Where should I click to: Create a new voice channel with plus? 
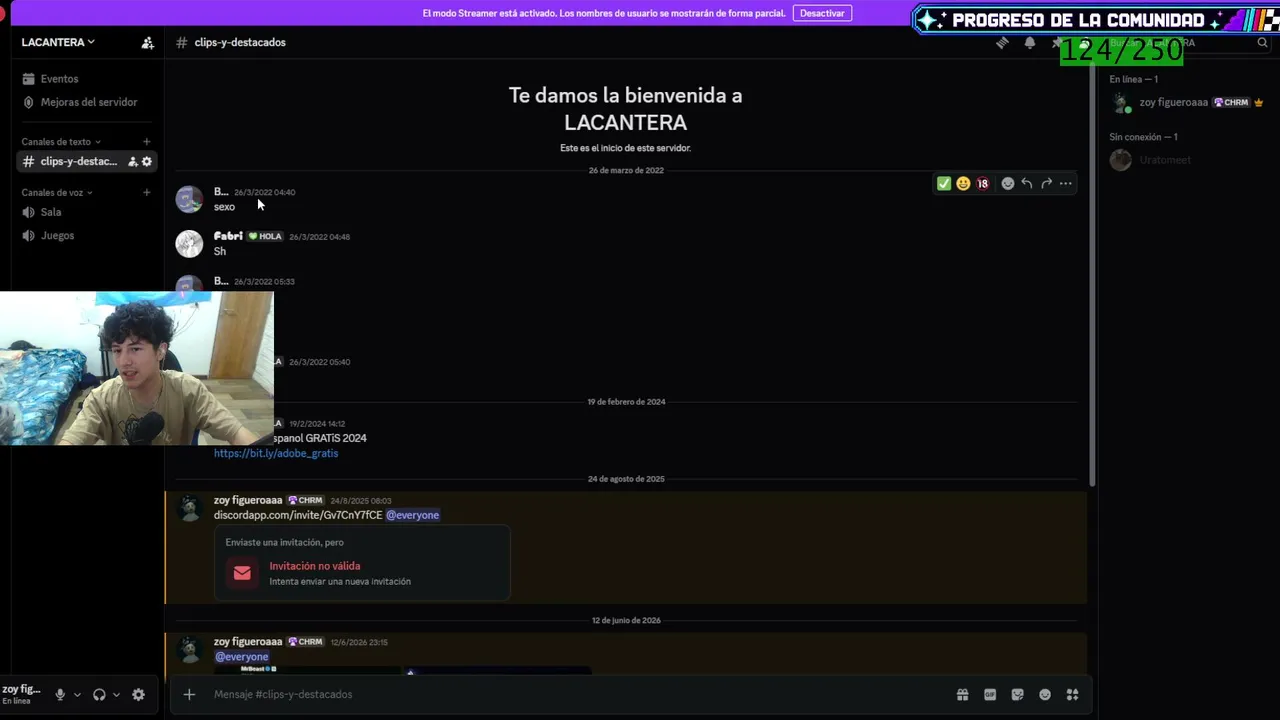click(x=147, y=193)
